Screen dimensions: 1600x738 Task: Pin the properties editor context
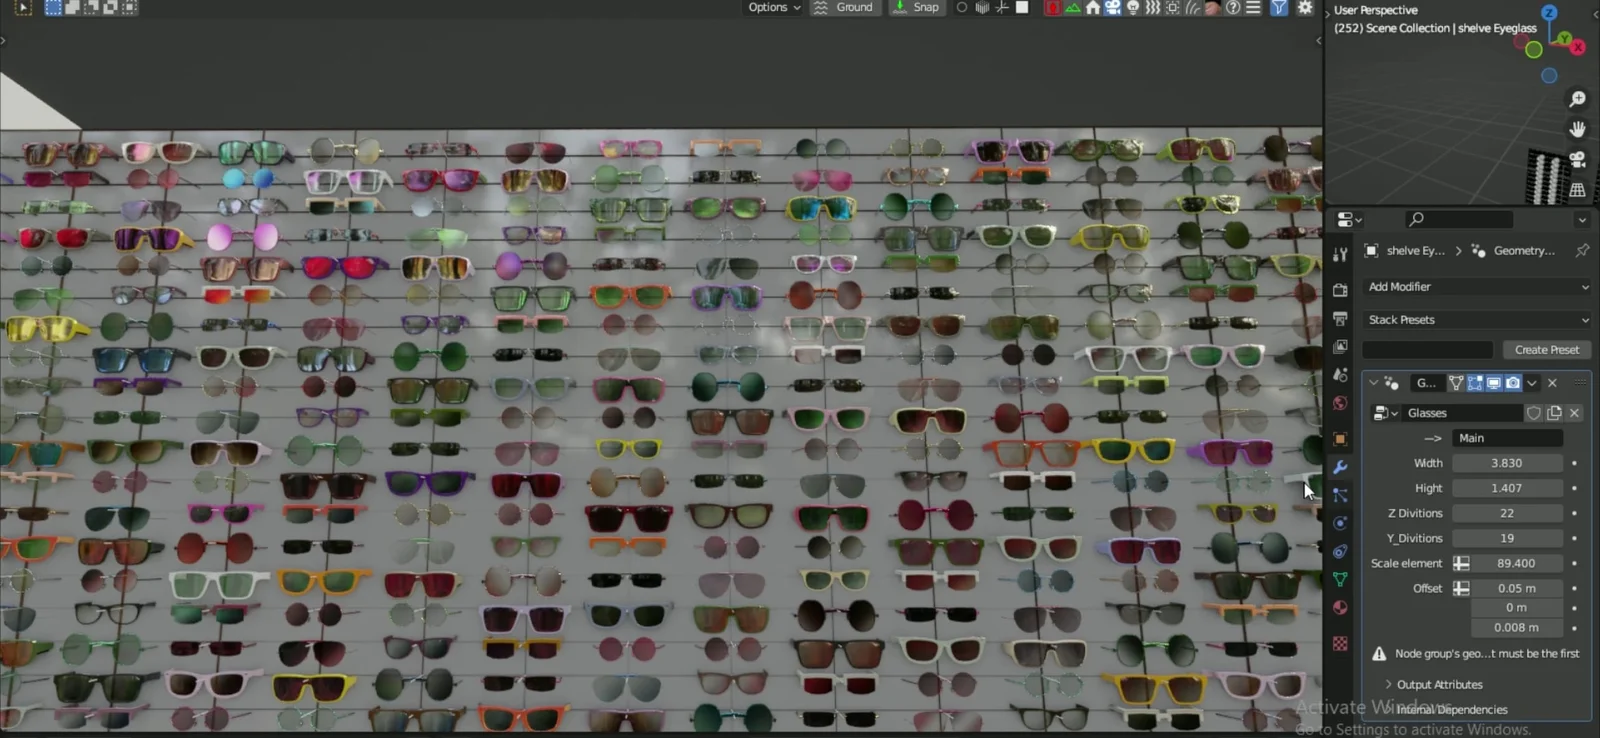point(1581,251)
